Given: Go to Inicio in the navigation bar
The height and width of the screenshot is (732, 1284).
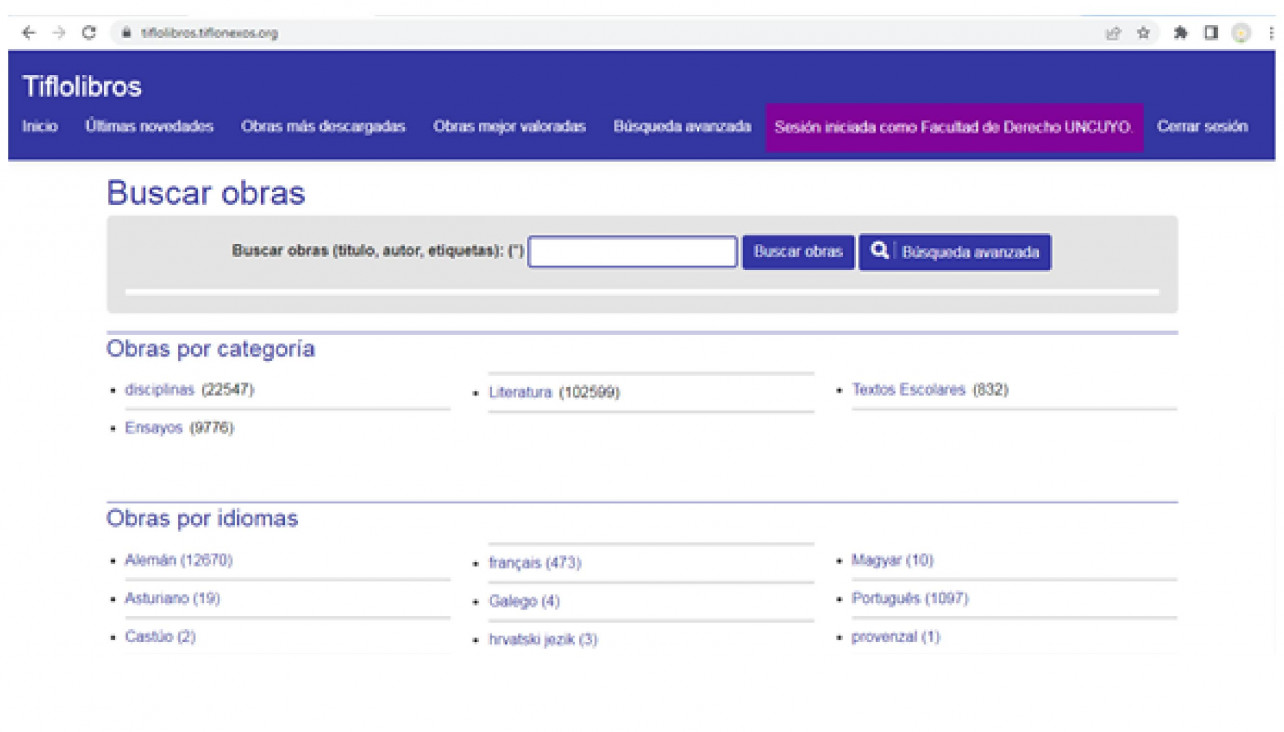Looking at the screenshot, I should coord(40,127).
